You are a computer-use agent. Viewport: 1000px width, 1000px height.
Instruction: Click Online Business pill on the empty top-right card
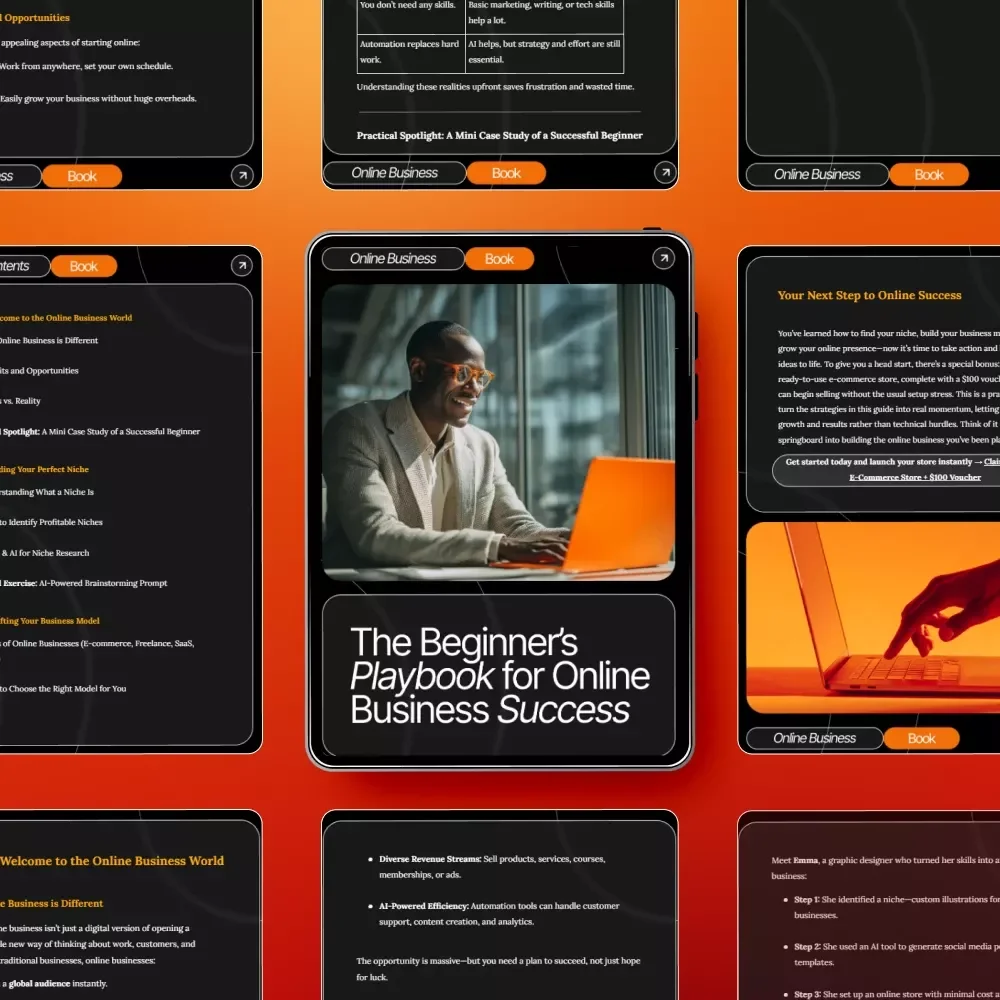click(x=817, y=175)
